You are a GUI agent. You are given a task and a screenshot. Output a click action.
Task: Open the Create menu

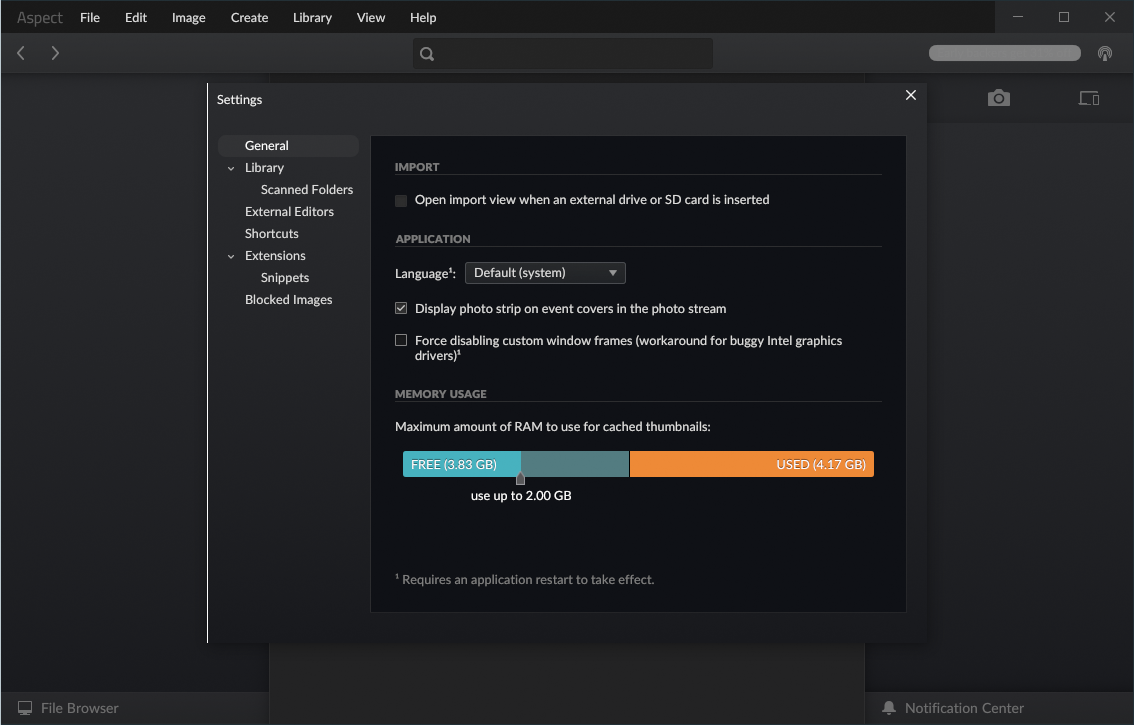coord(249,18)
